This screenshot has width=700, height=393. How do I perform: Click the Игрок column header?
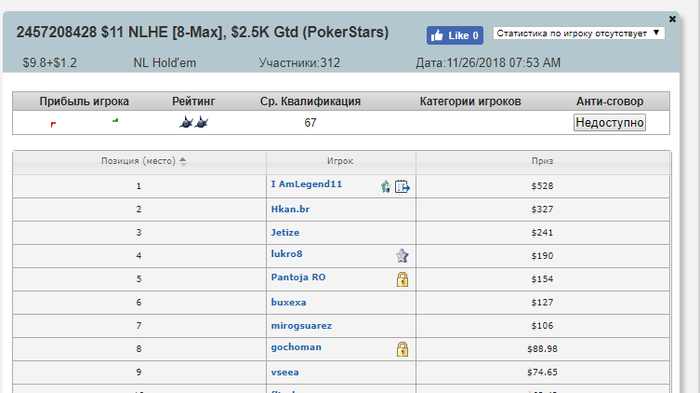340,161
